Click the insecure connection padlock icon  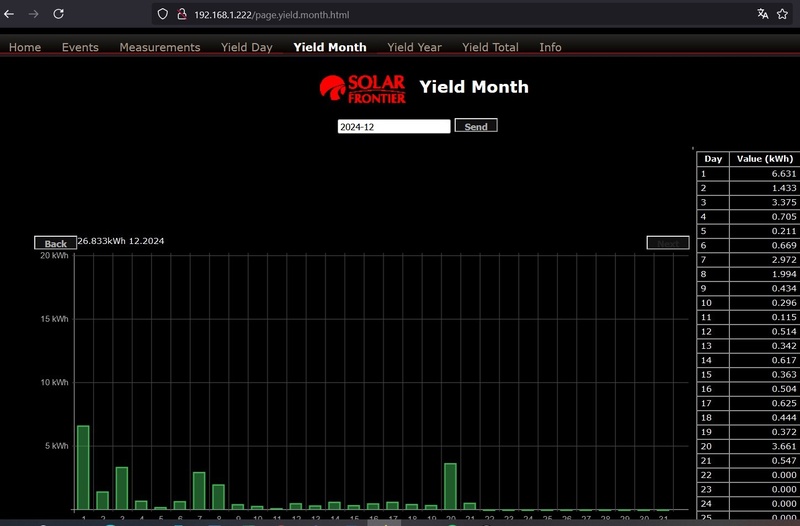pyautogui.click(x=182, y=14)
